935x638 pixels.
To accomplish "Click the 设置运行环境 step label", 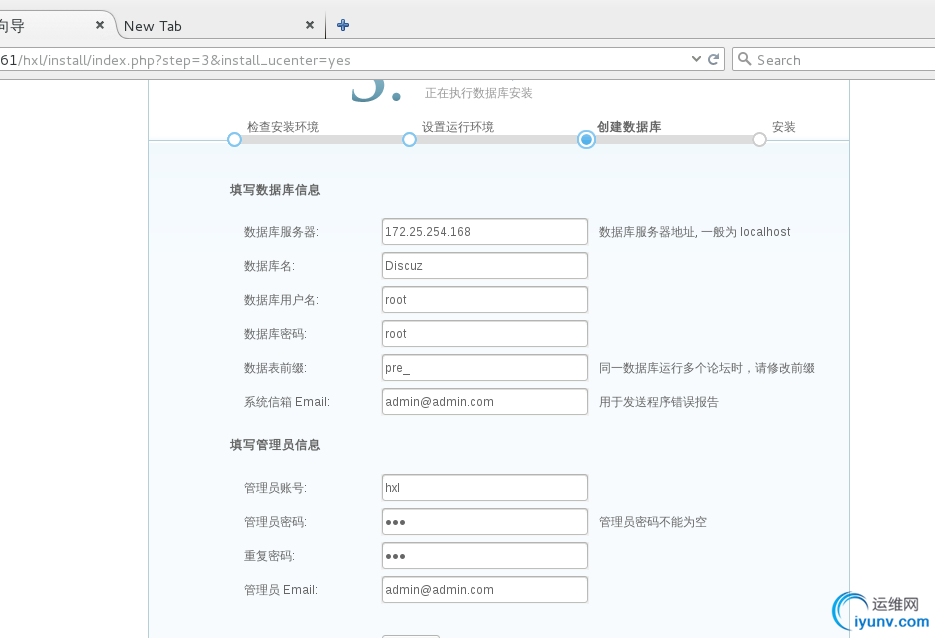I will point(458,126).
